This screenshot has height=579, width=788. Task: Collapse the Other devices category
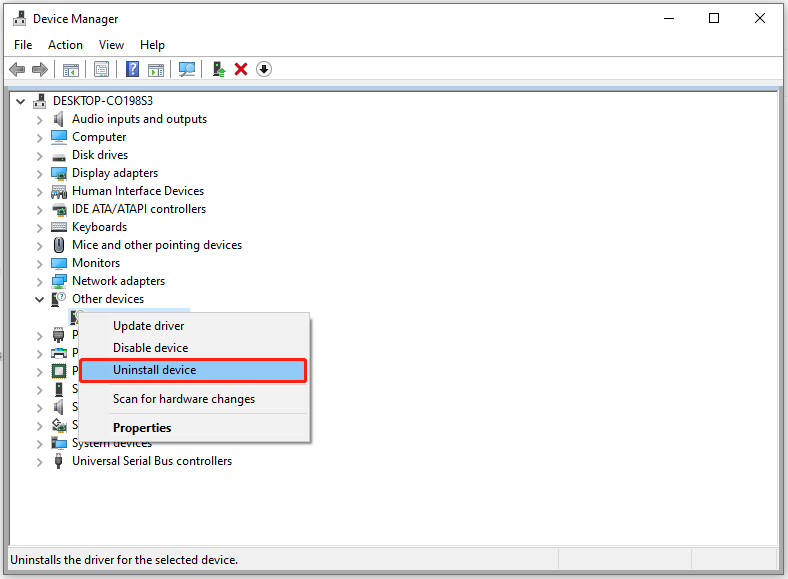[x=39, y=300]
